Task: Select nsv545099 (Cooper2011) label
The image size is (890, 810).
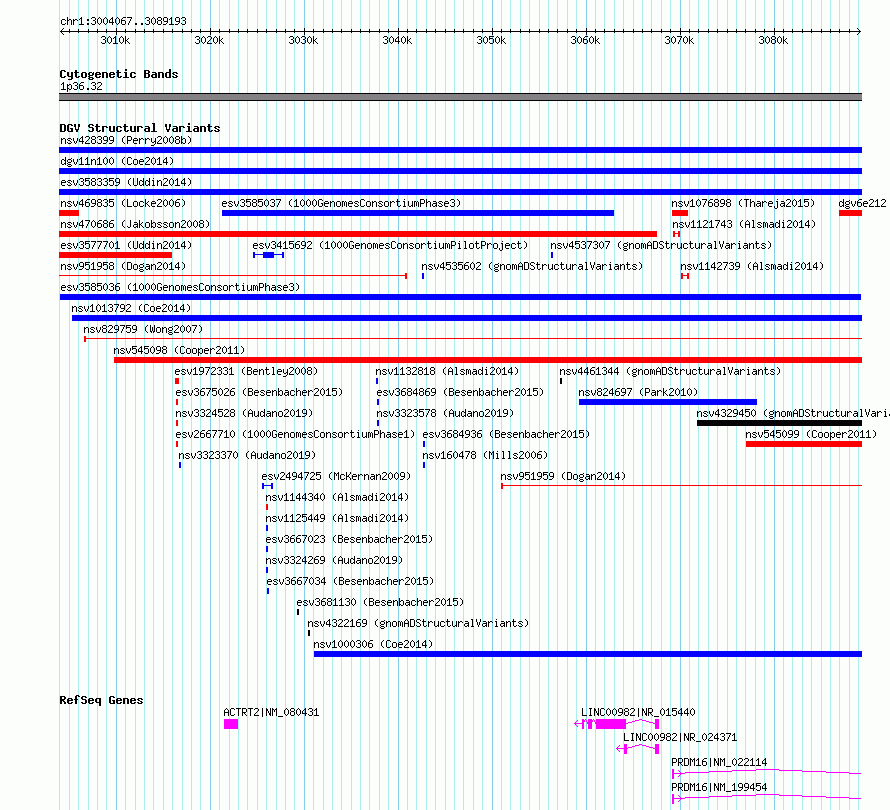Action: (x=811, y=434)
